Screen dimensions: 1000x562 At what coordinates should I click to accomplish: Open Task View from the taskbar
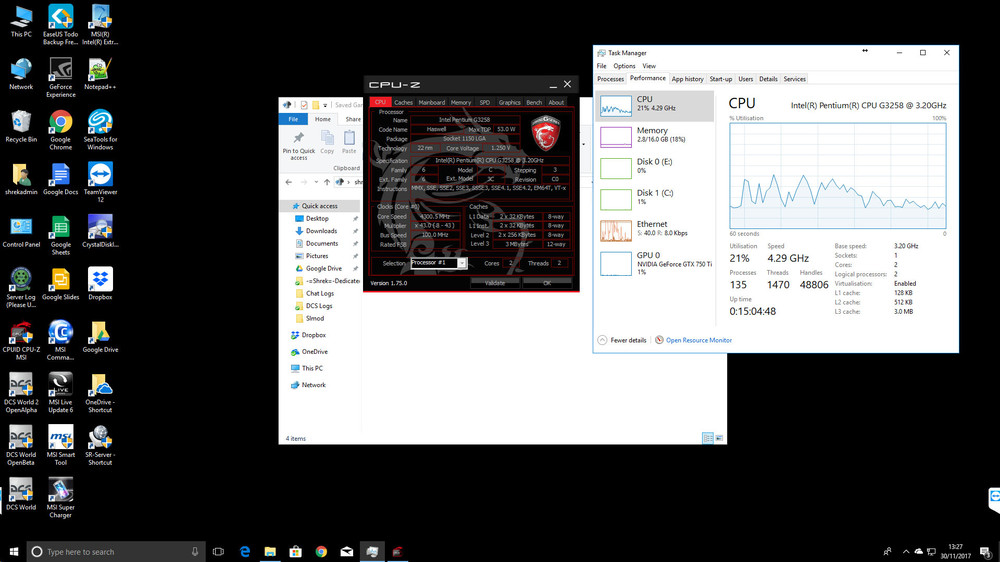[218, 552]
